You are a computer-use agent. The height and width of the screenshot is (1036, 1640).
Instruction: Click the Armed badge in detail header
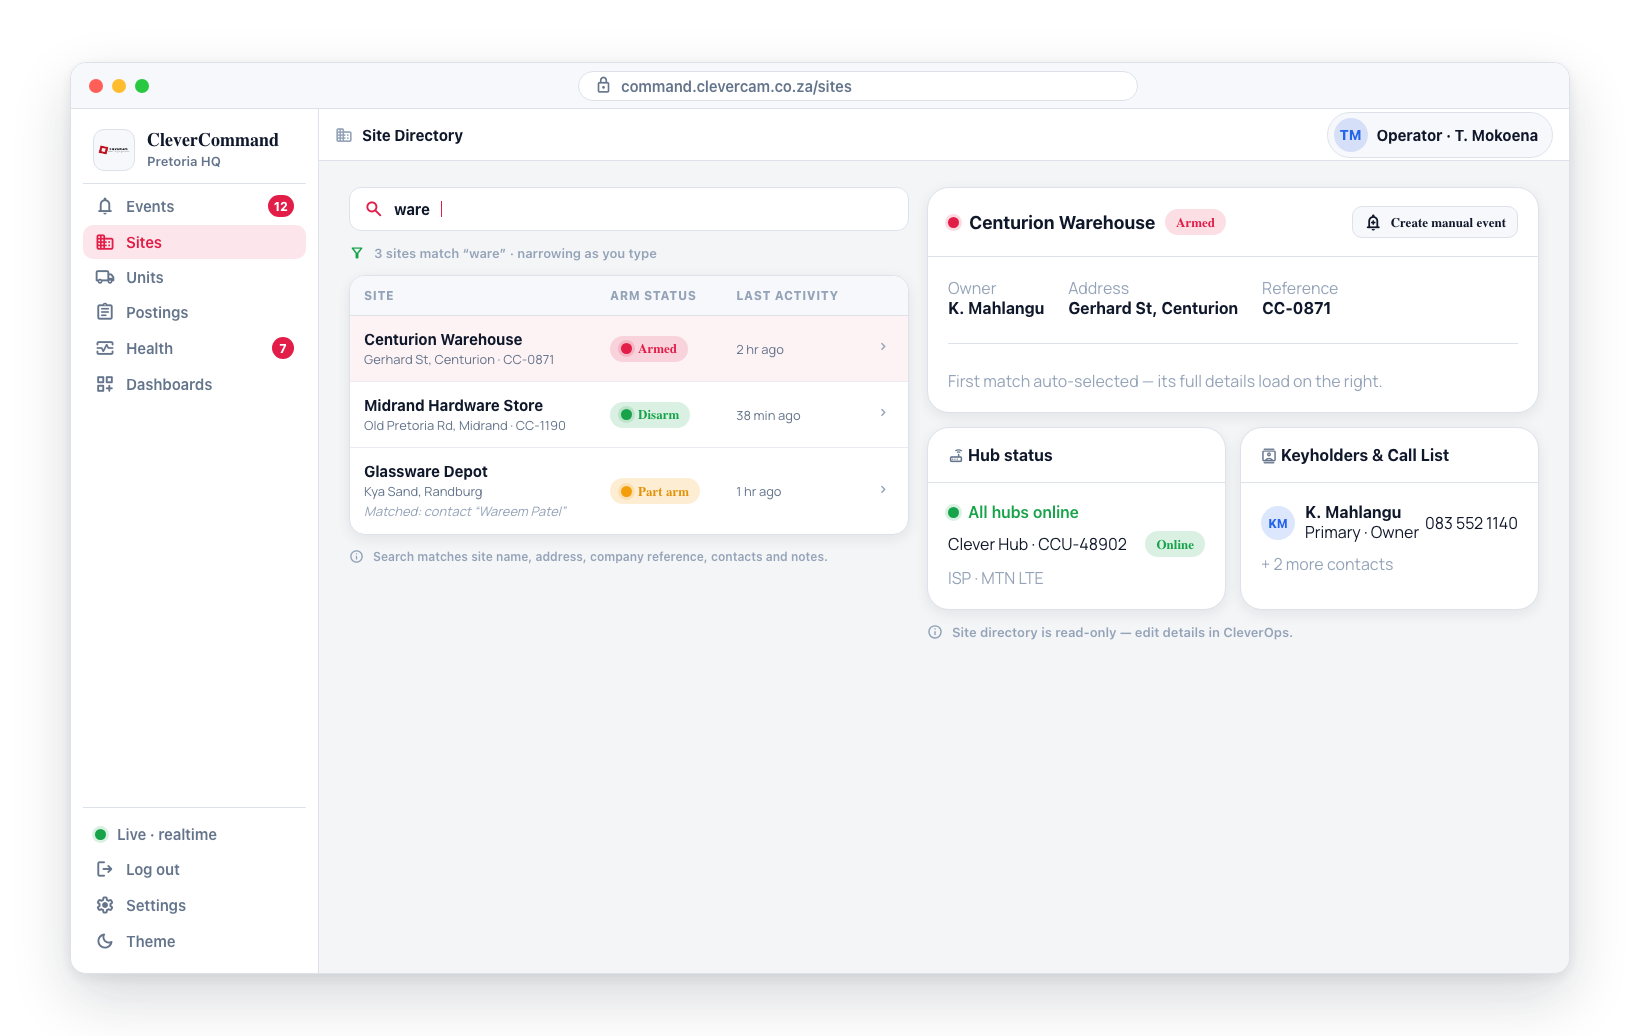pos(1195,222)
